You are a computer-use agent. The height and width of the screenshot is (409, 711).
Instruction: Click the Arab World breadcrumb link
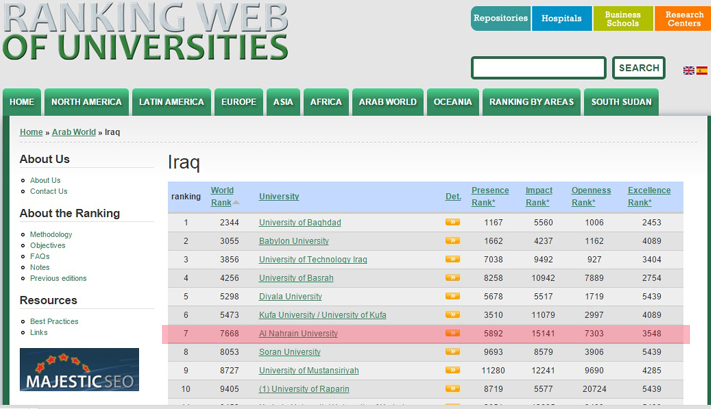[74, 132]
